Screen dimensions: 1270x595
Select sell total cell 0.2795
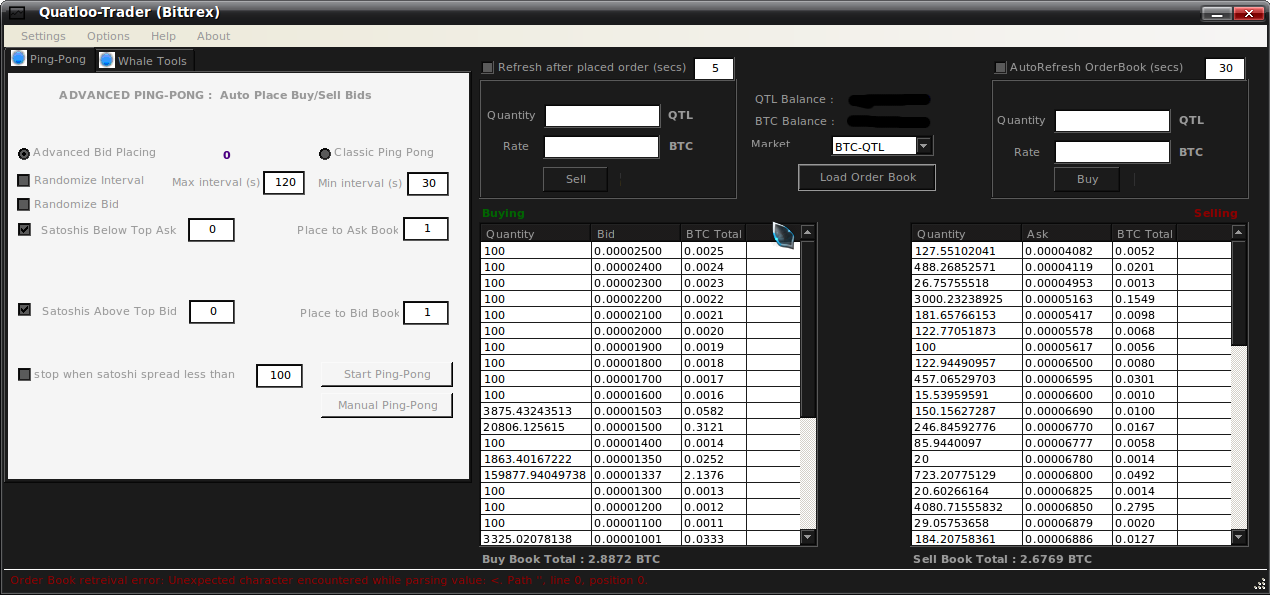click(1145, 507)
